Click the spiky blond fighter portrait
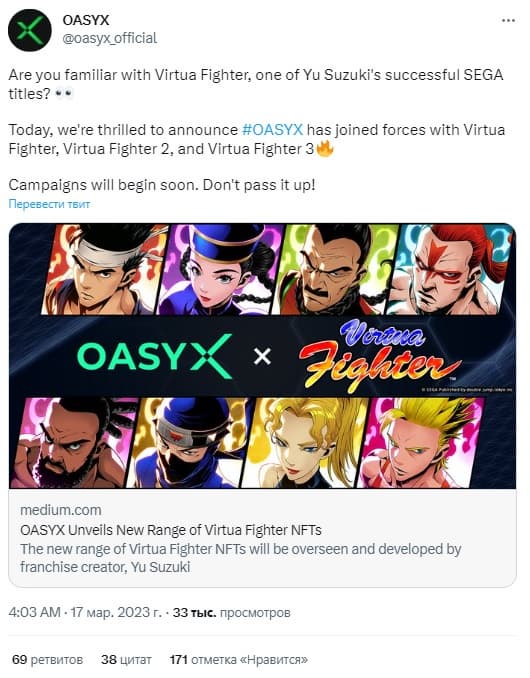 point(420,443)
